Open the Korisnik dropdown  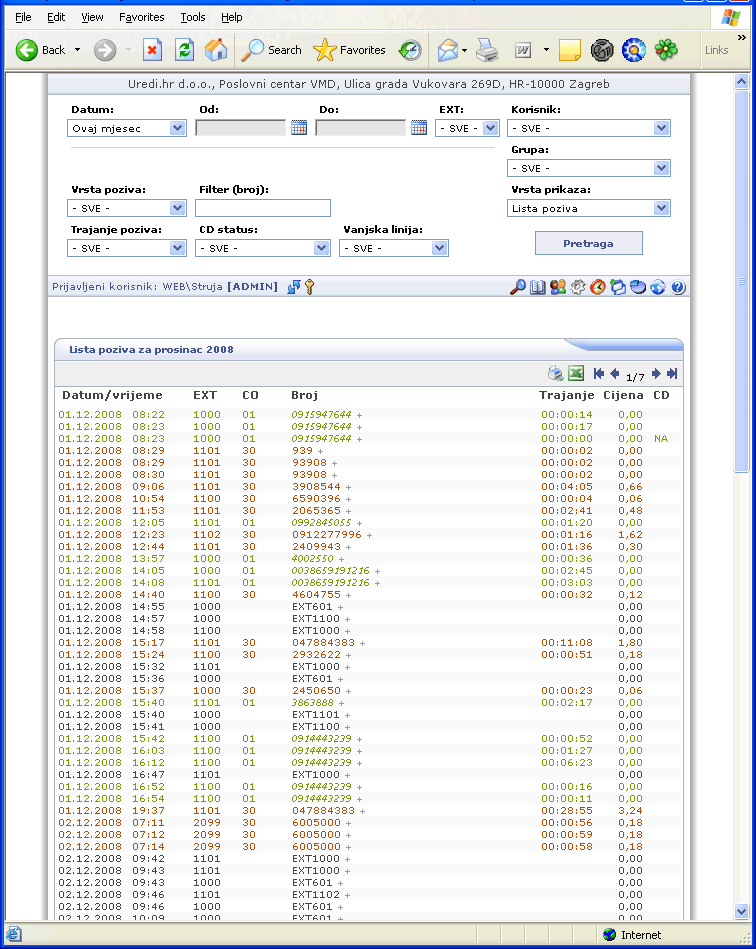point(588,128)
